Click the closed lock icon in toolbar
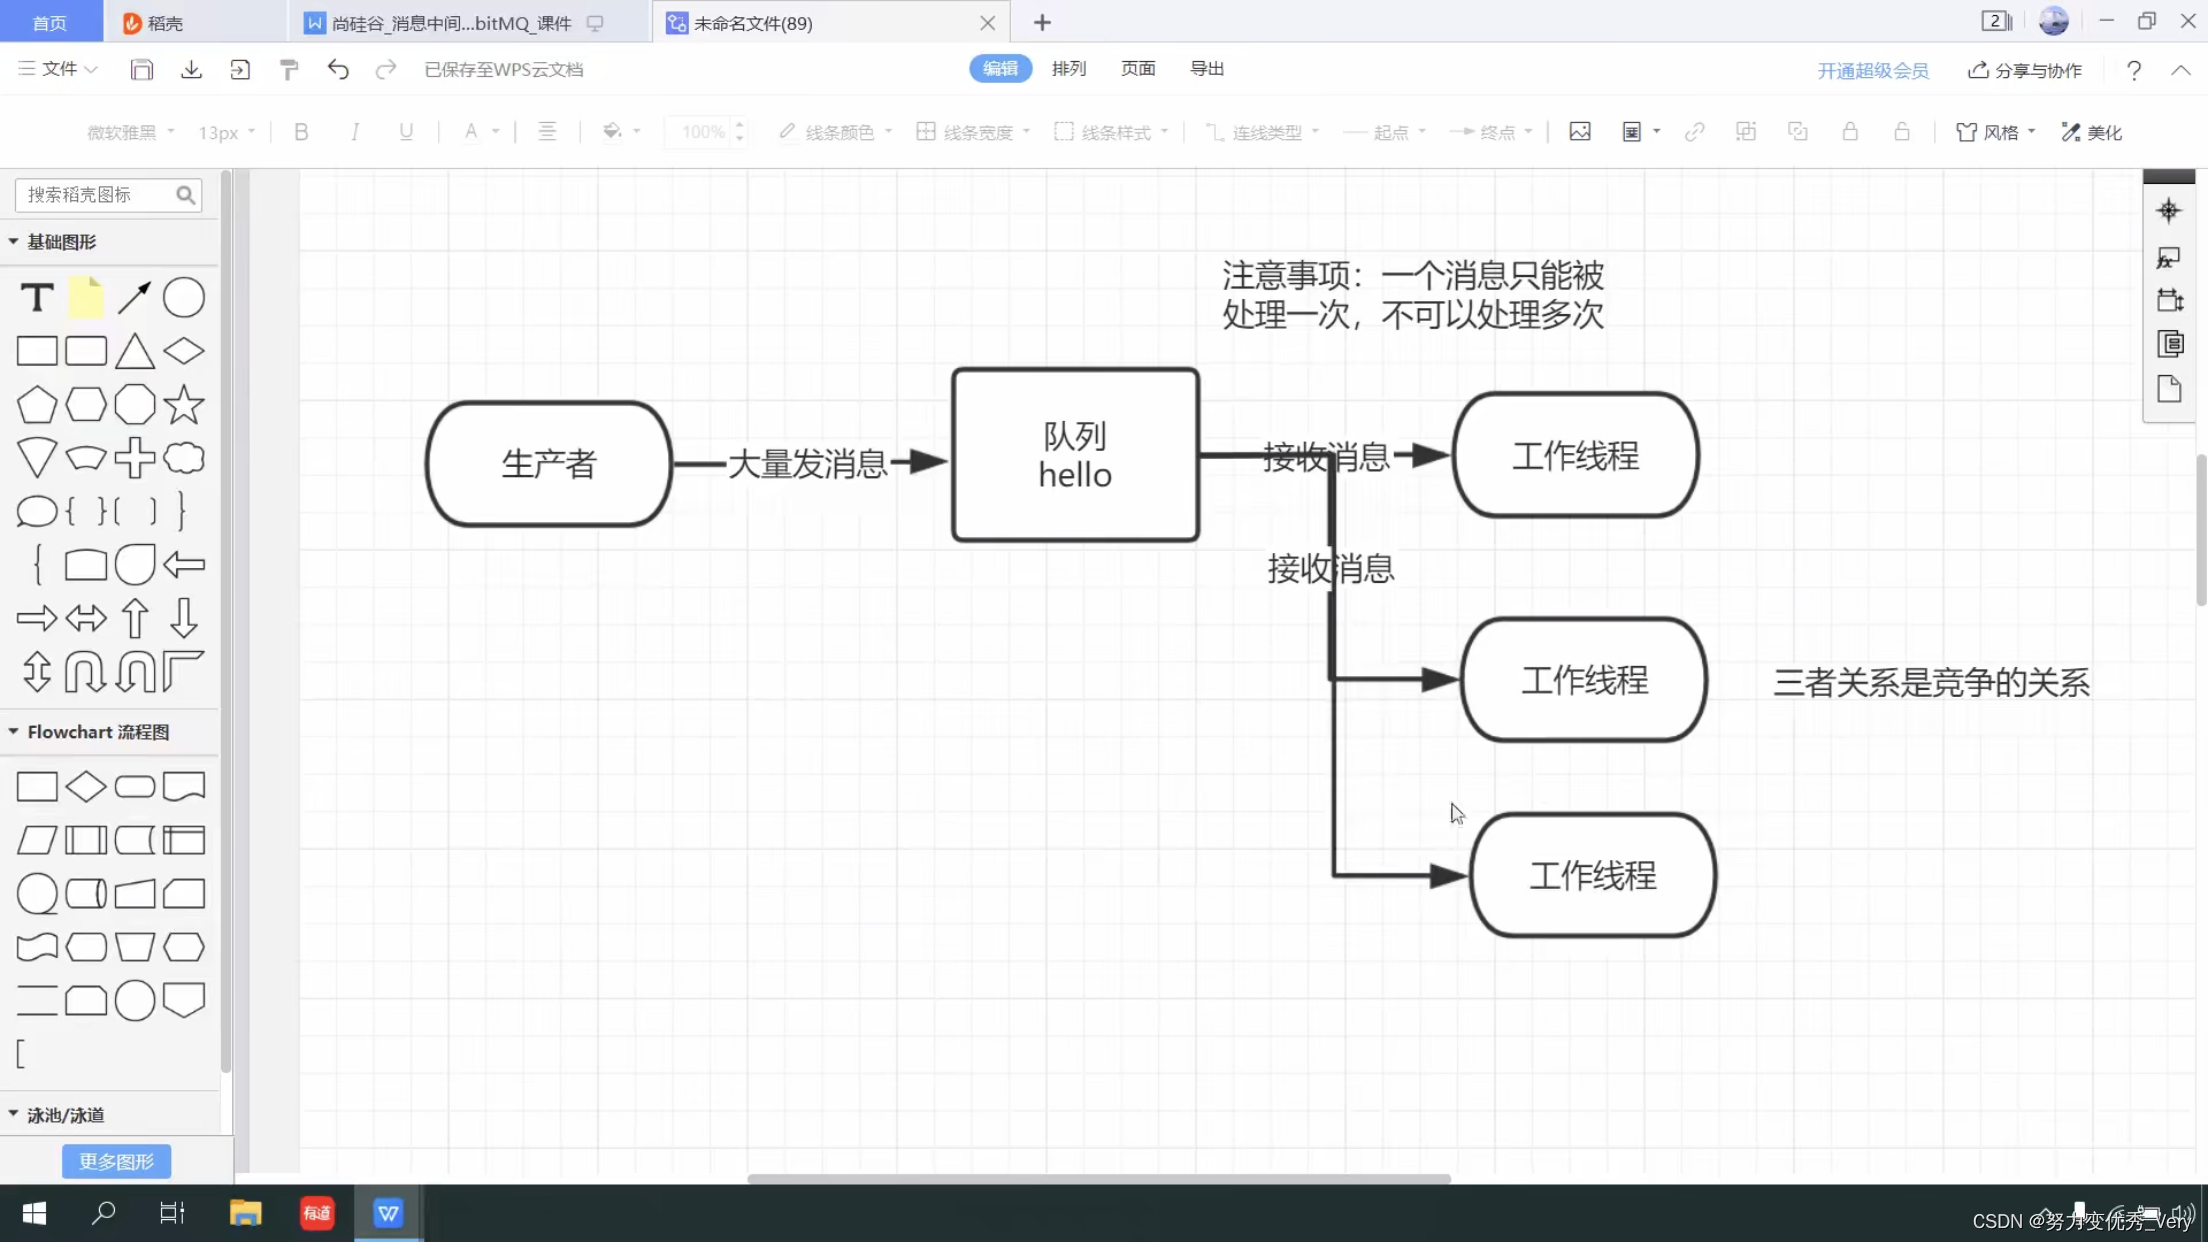This screenshot has height=1242, width=2208. tap(1850, 132)
